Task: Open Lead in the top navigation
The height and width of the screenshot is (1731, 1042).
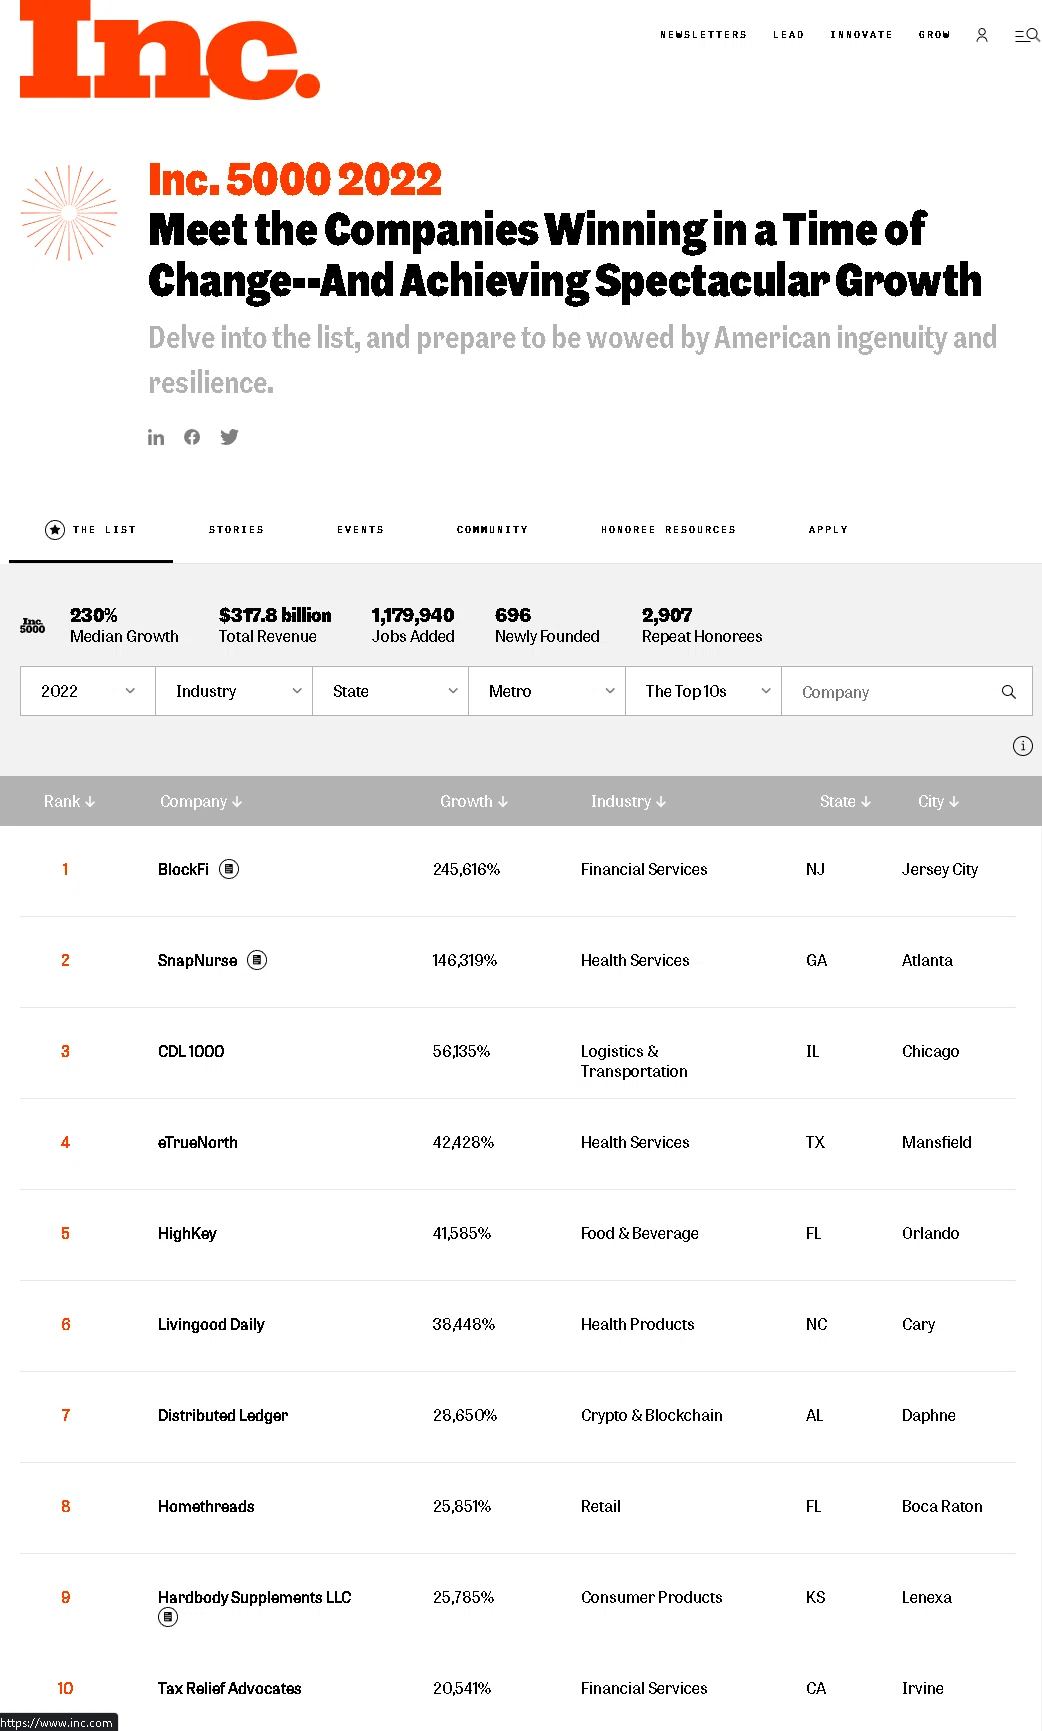Action: coord(789,35)
